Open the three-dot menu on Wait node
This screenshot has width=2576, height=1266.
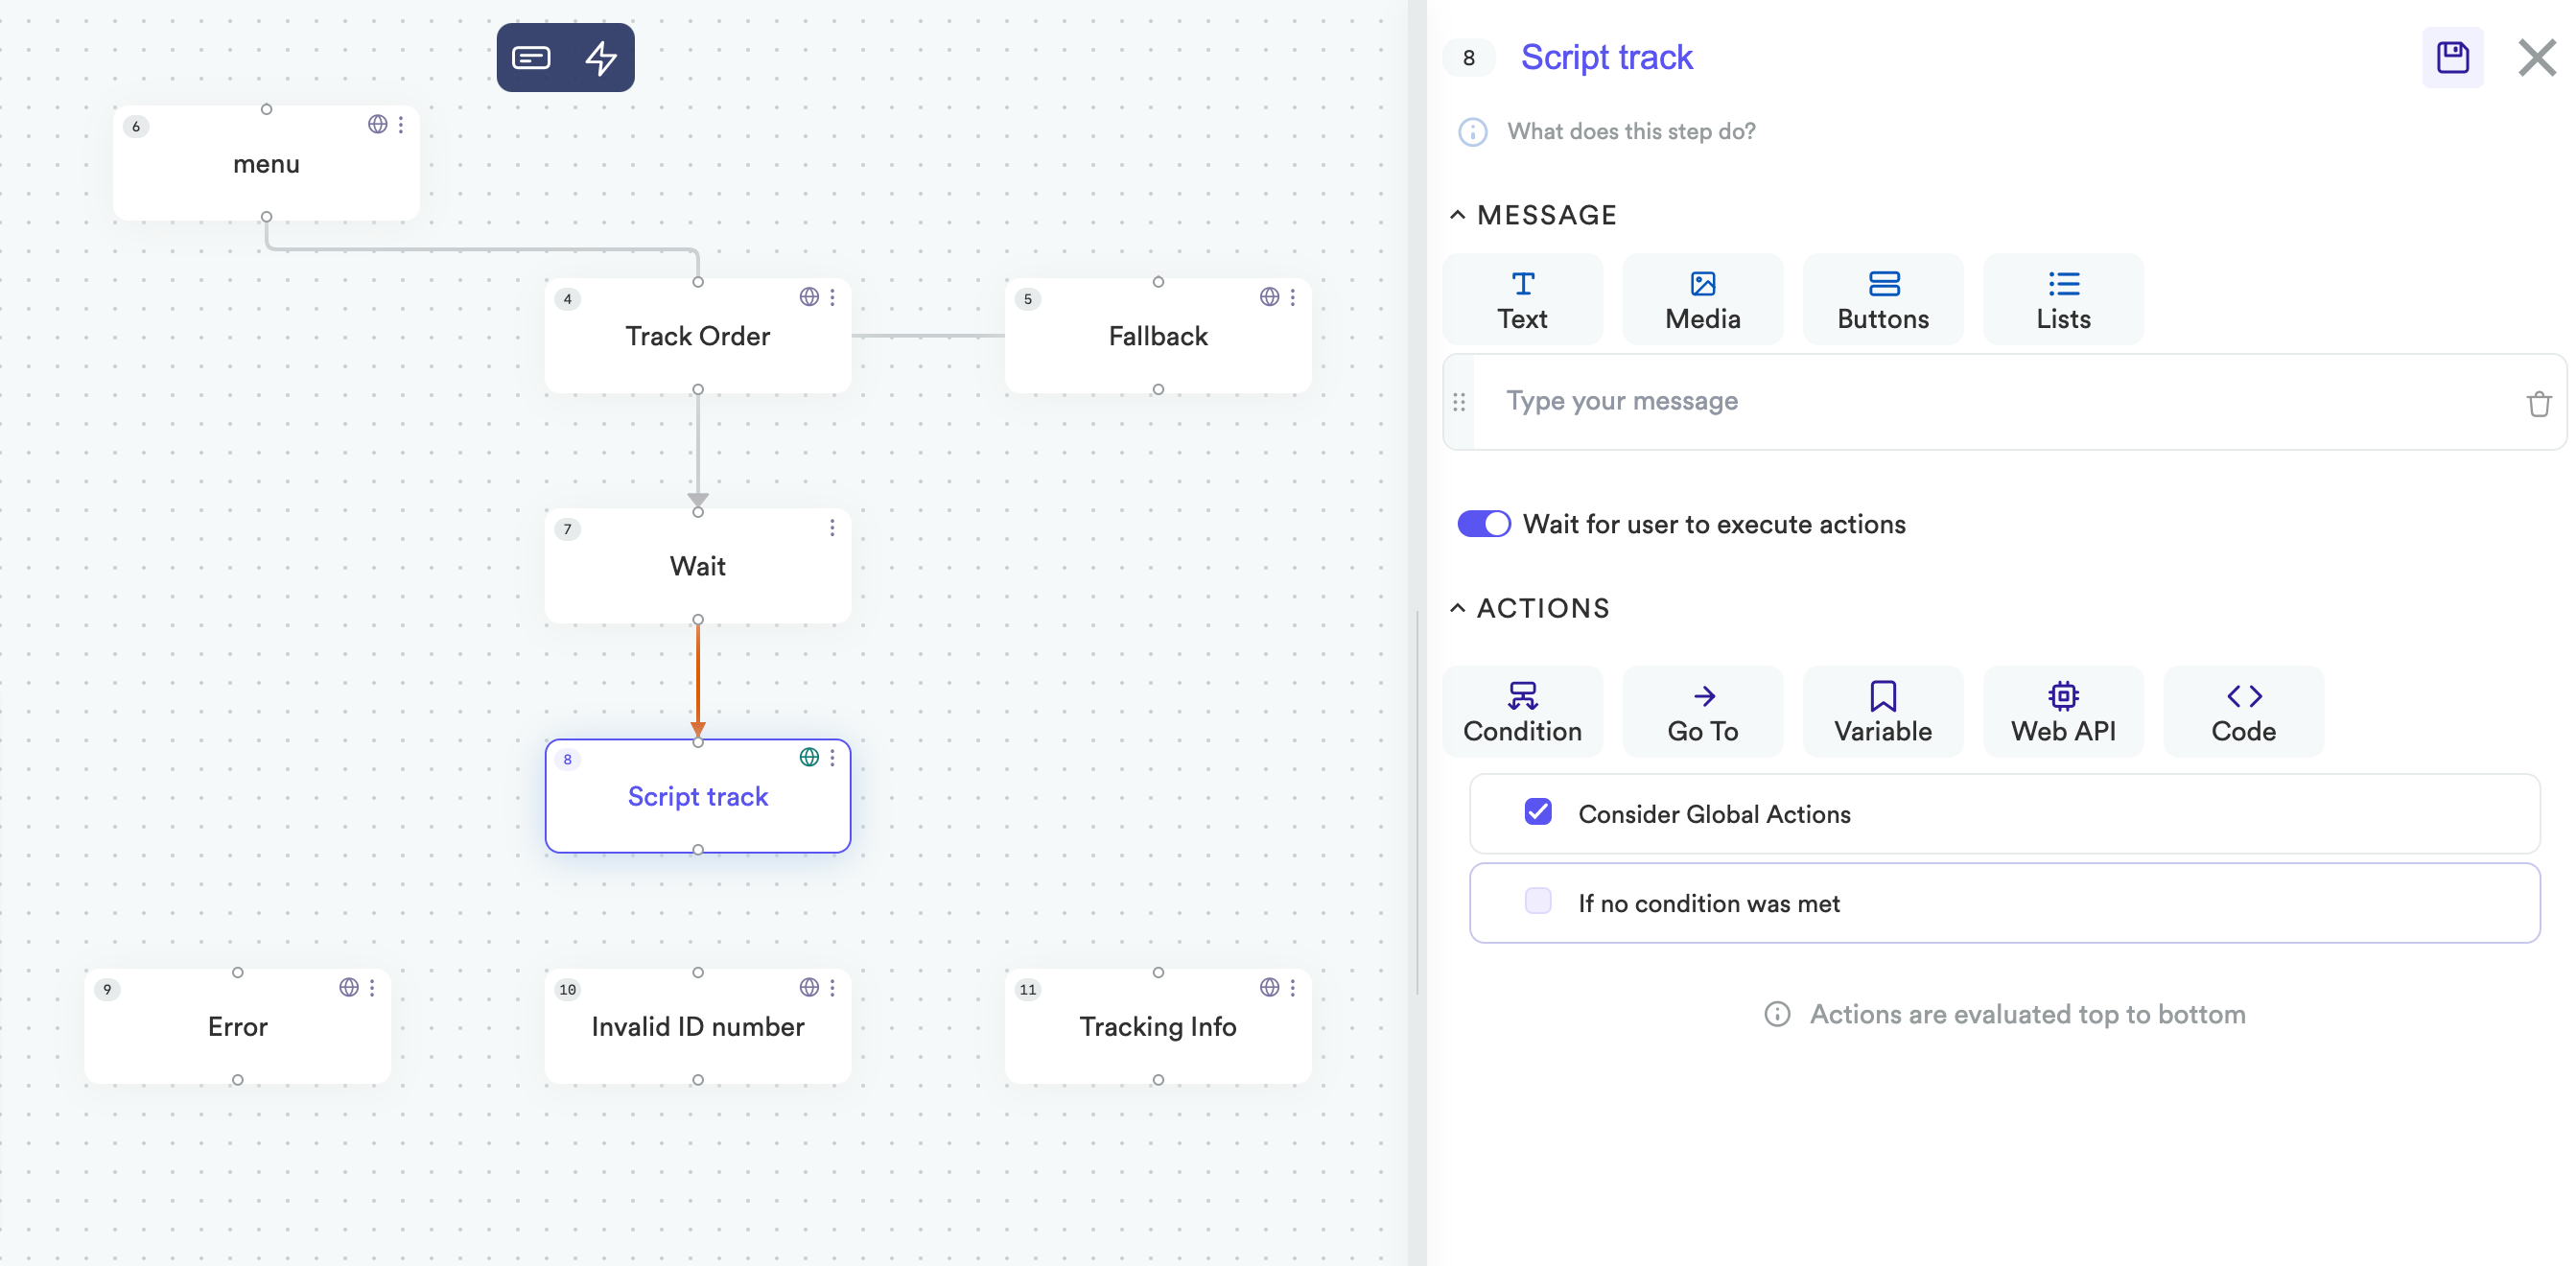tap(832, 528)
